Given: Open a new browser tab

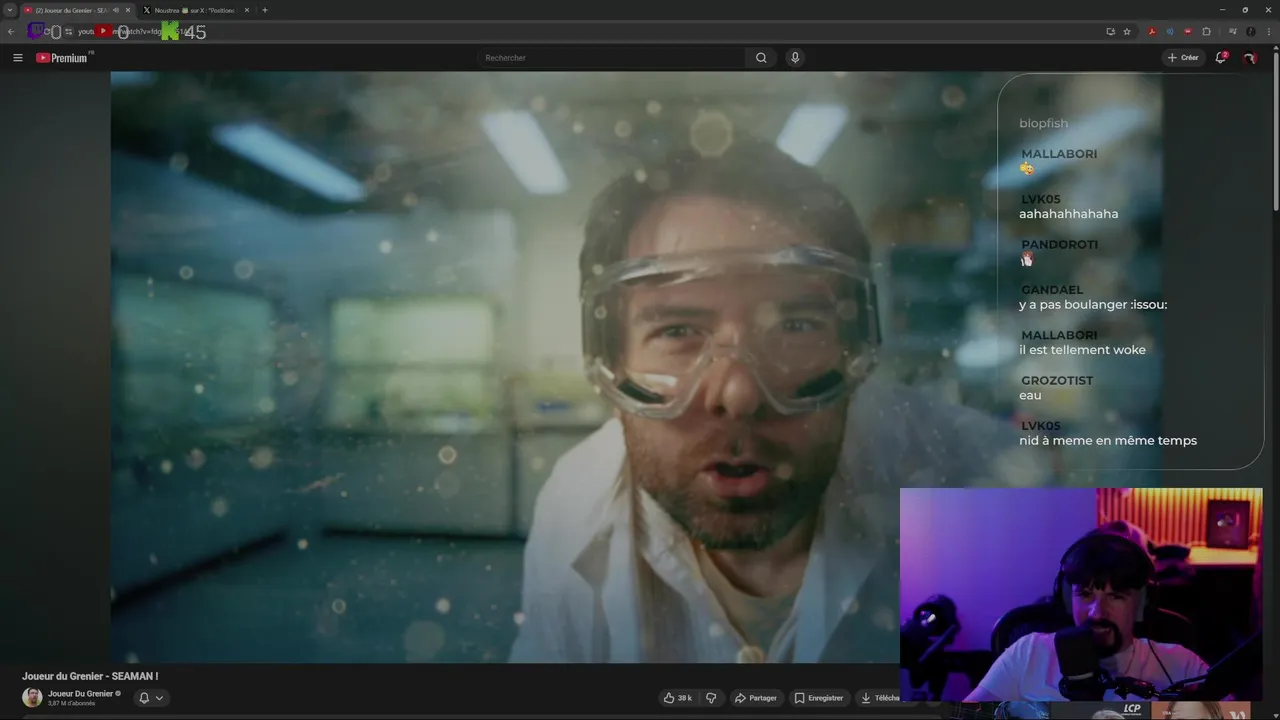Looking at the screenshot, I should tap(265, 10).
